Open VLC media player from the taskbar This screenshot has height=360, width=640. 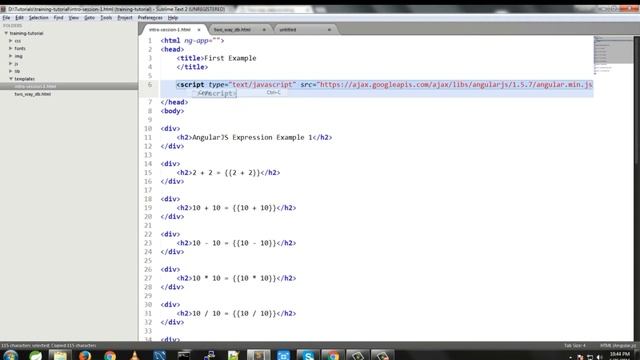(135, 355)
